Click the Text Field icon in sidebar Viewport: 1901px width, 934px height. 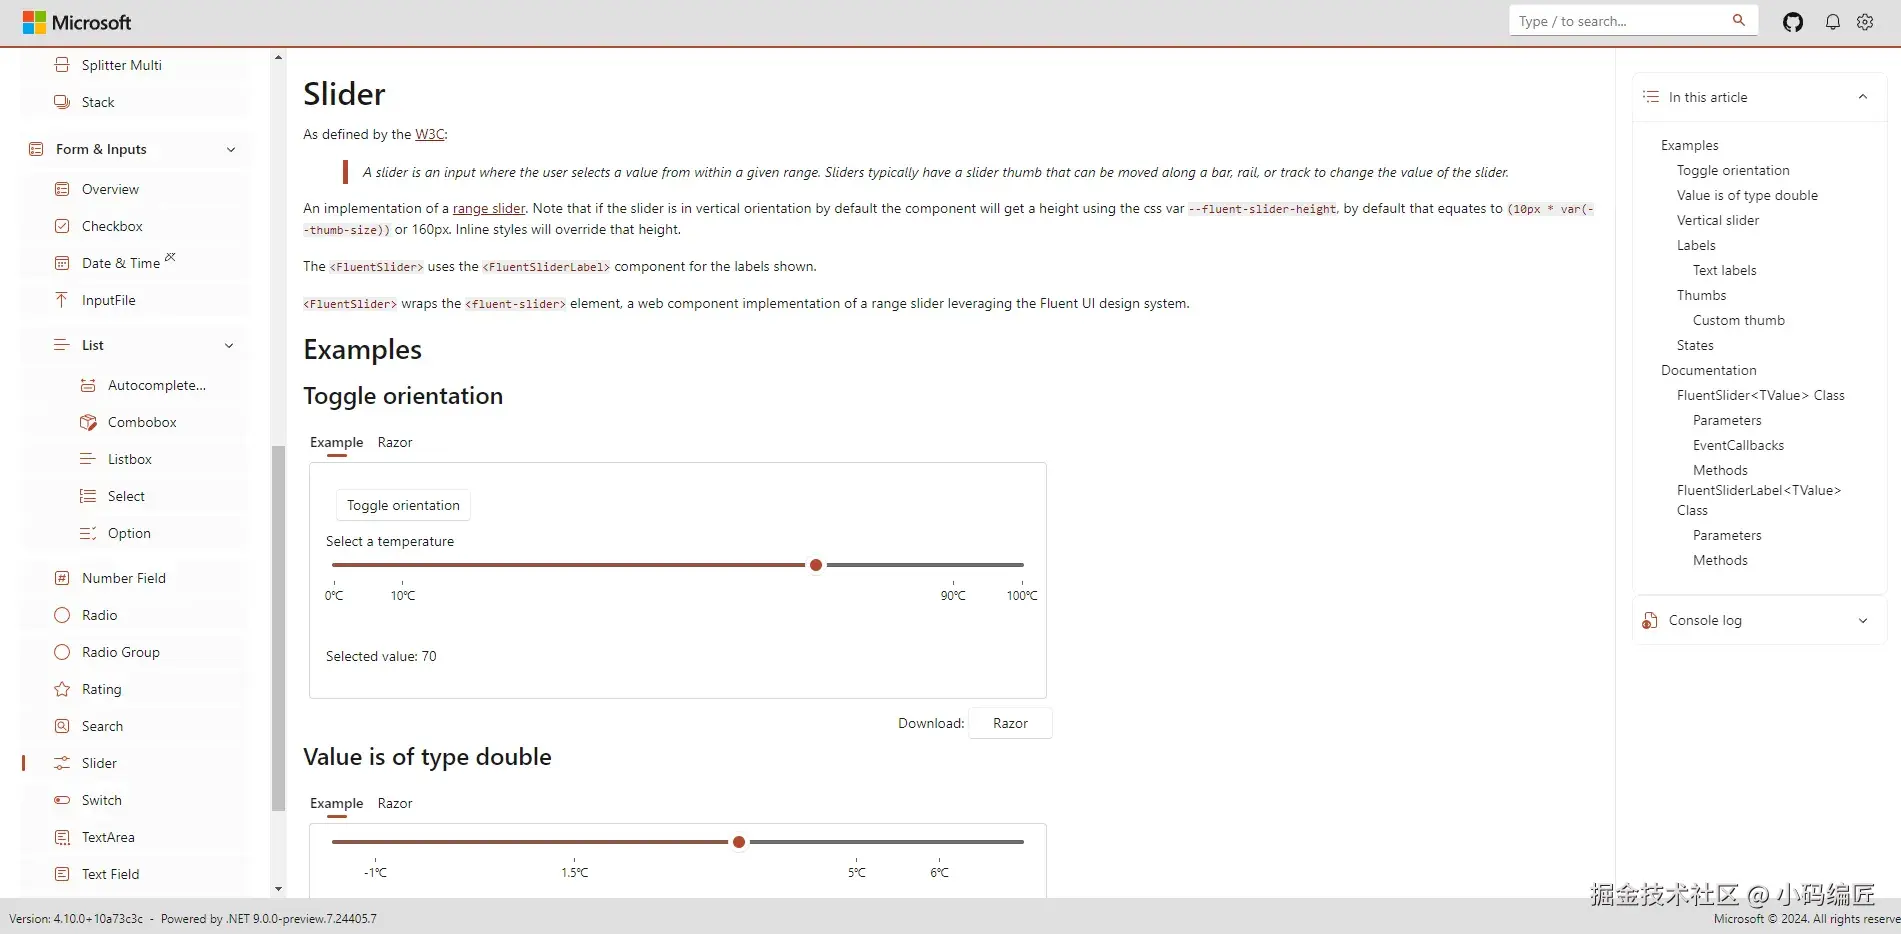pos(62,874)
